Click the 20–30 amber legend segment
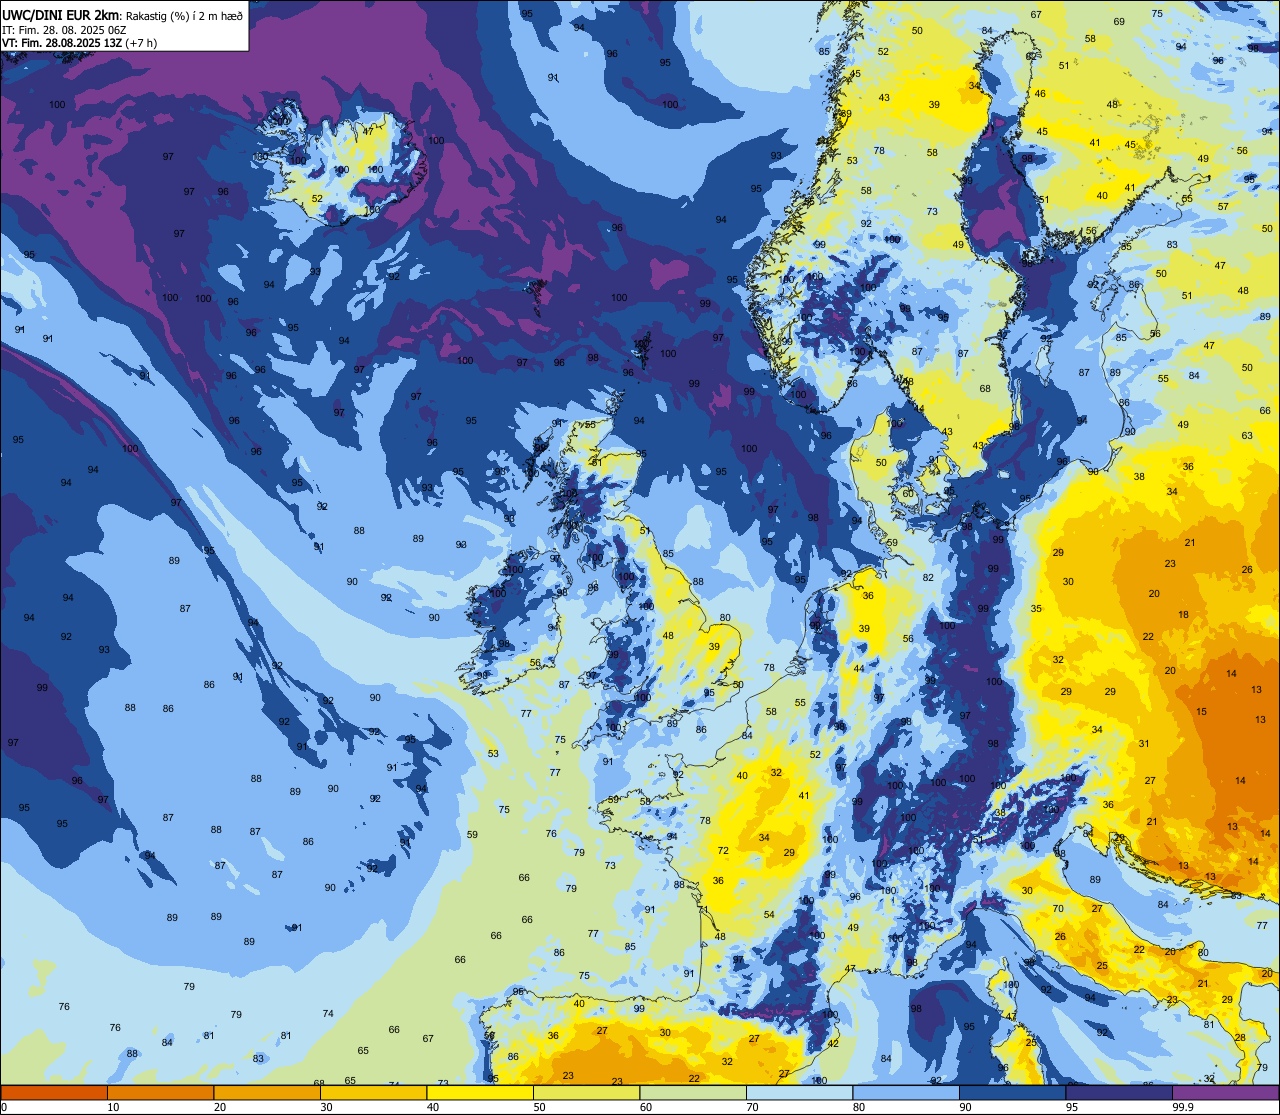Viewport: 1280px width, 1115px height. 267,1092
